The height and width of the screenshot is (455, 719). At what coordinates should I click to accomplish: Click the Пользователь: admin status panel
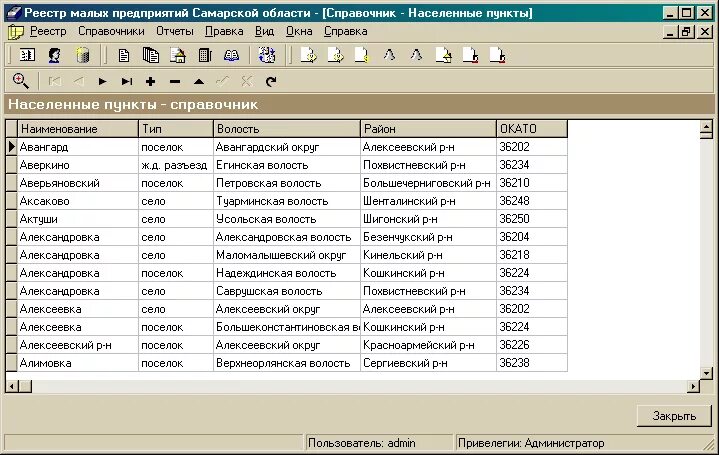379,443
